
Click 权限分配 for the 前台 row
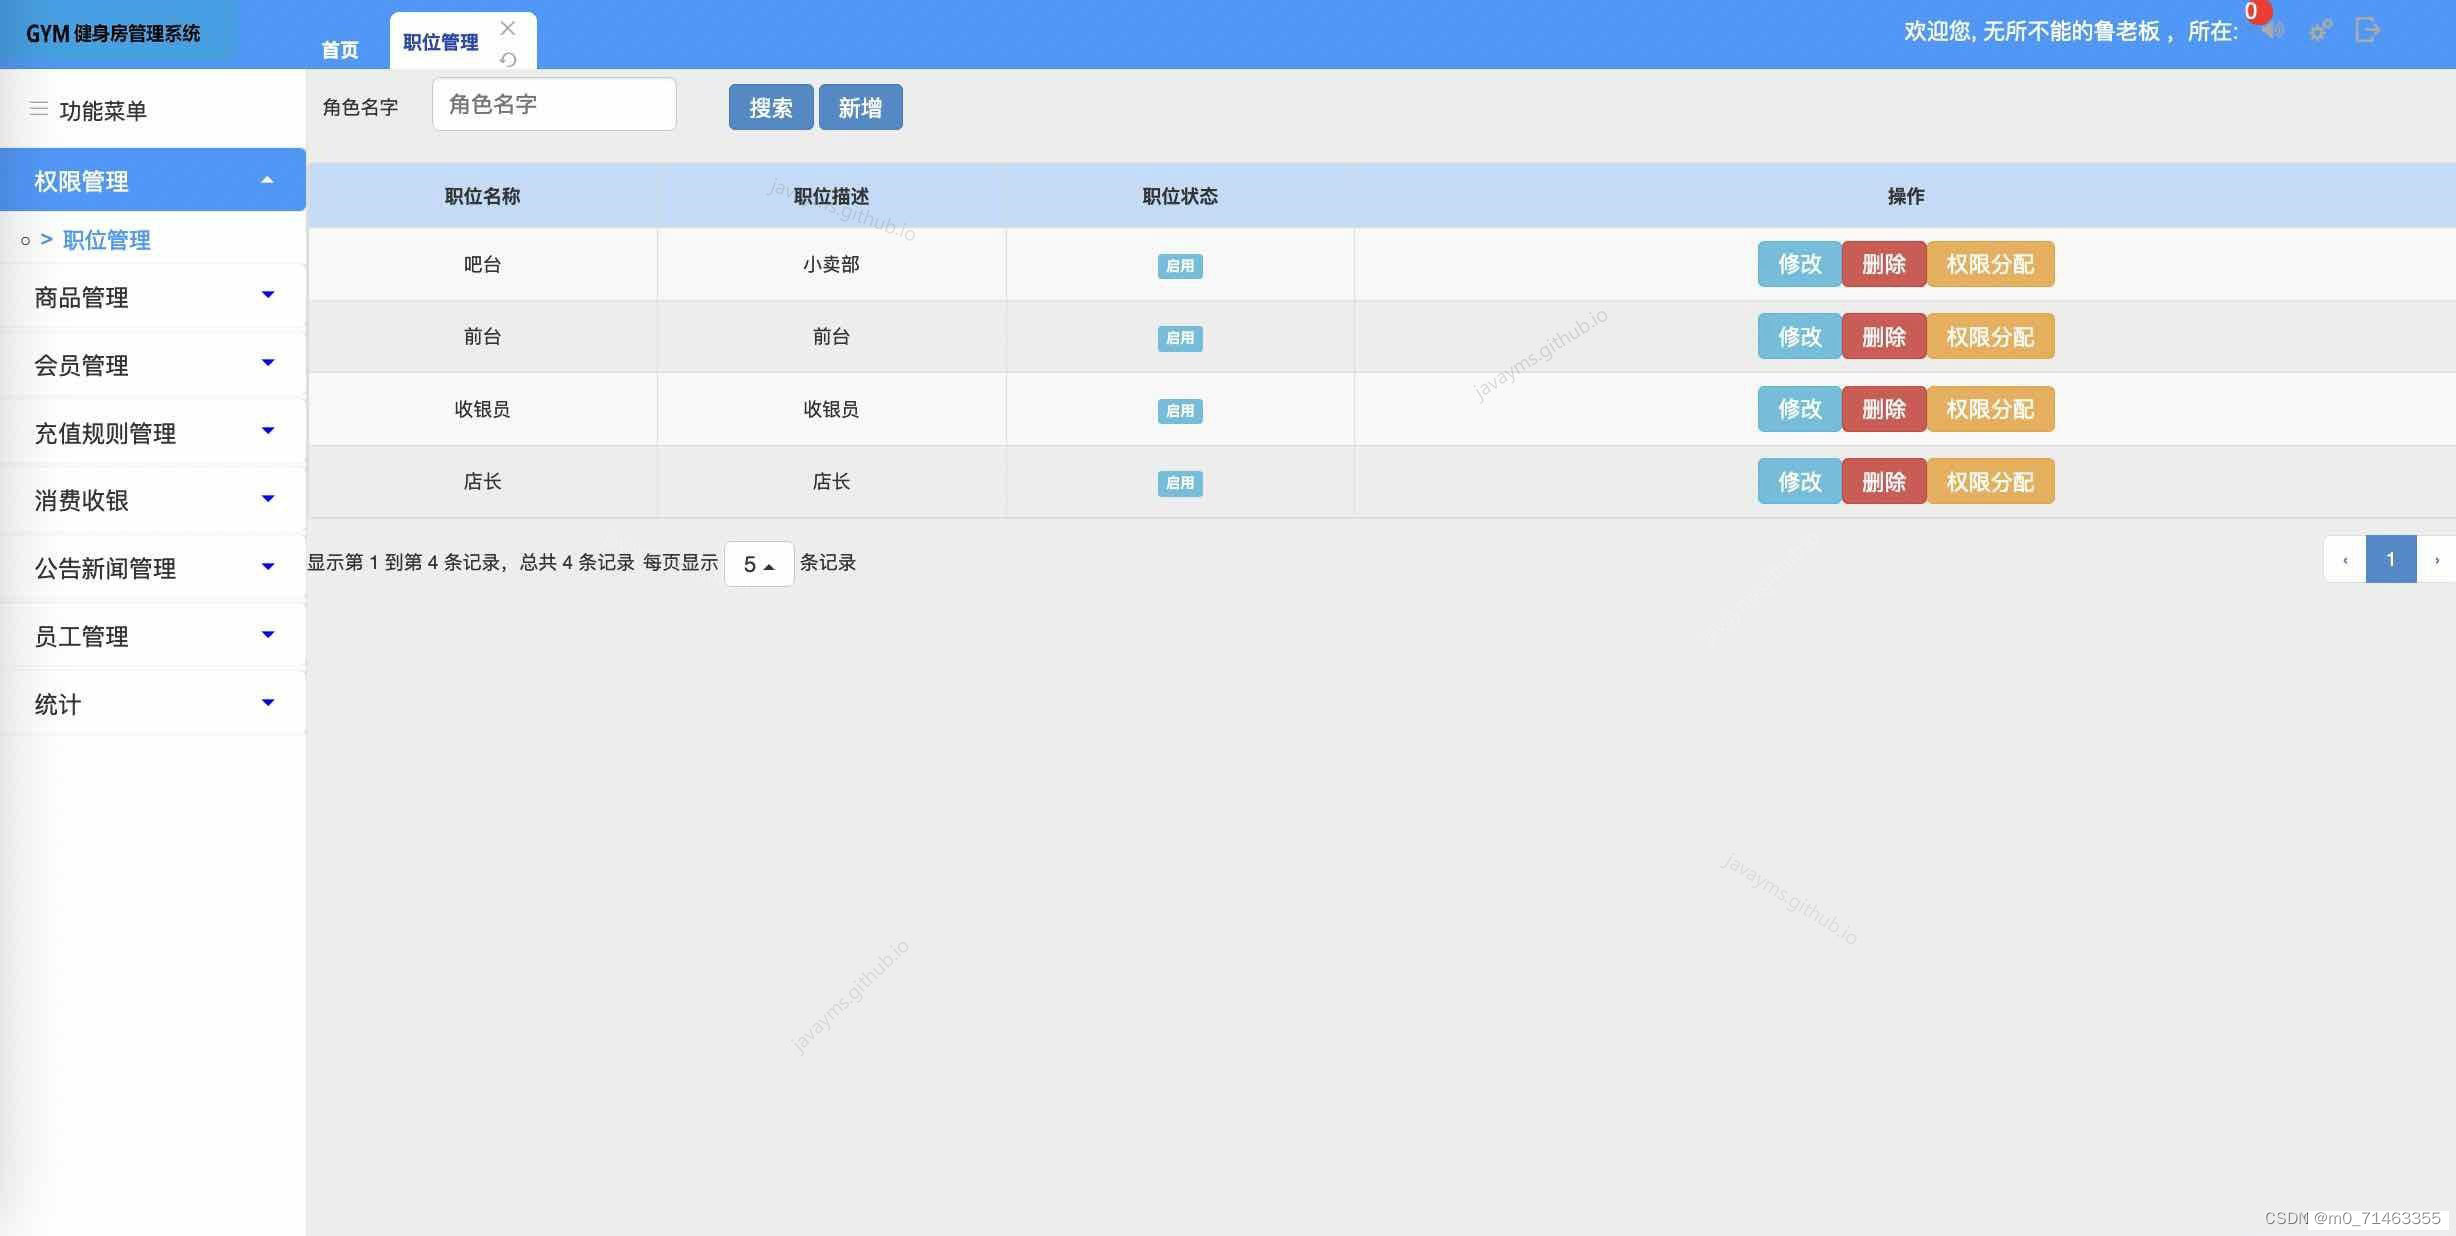pos(1990,337)
